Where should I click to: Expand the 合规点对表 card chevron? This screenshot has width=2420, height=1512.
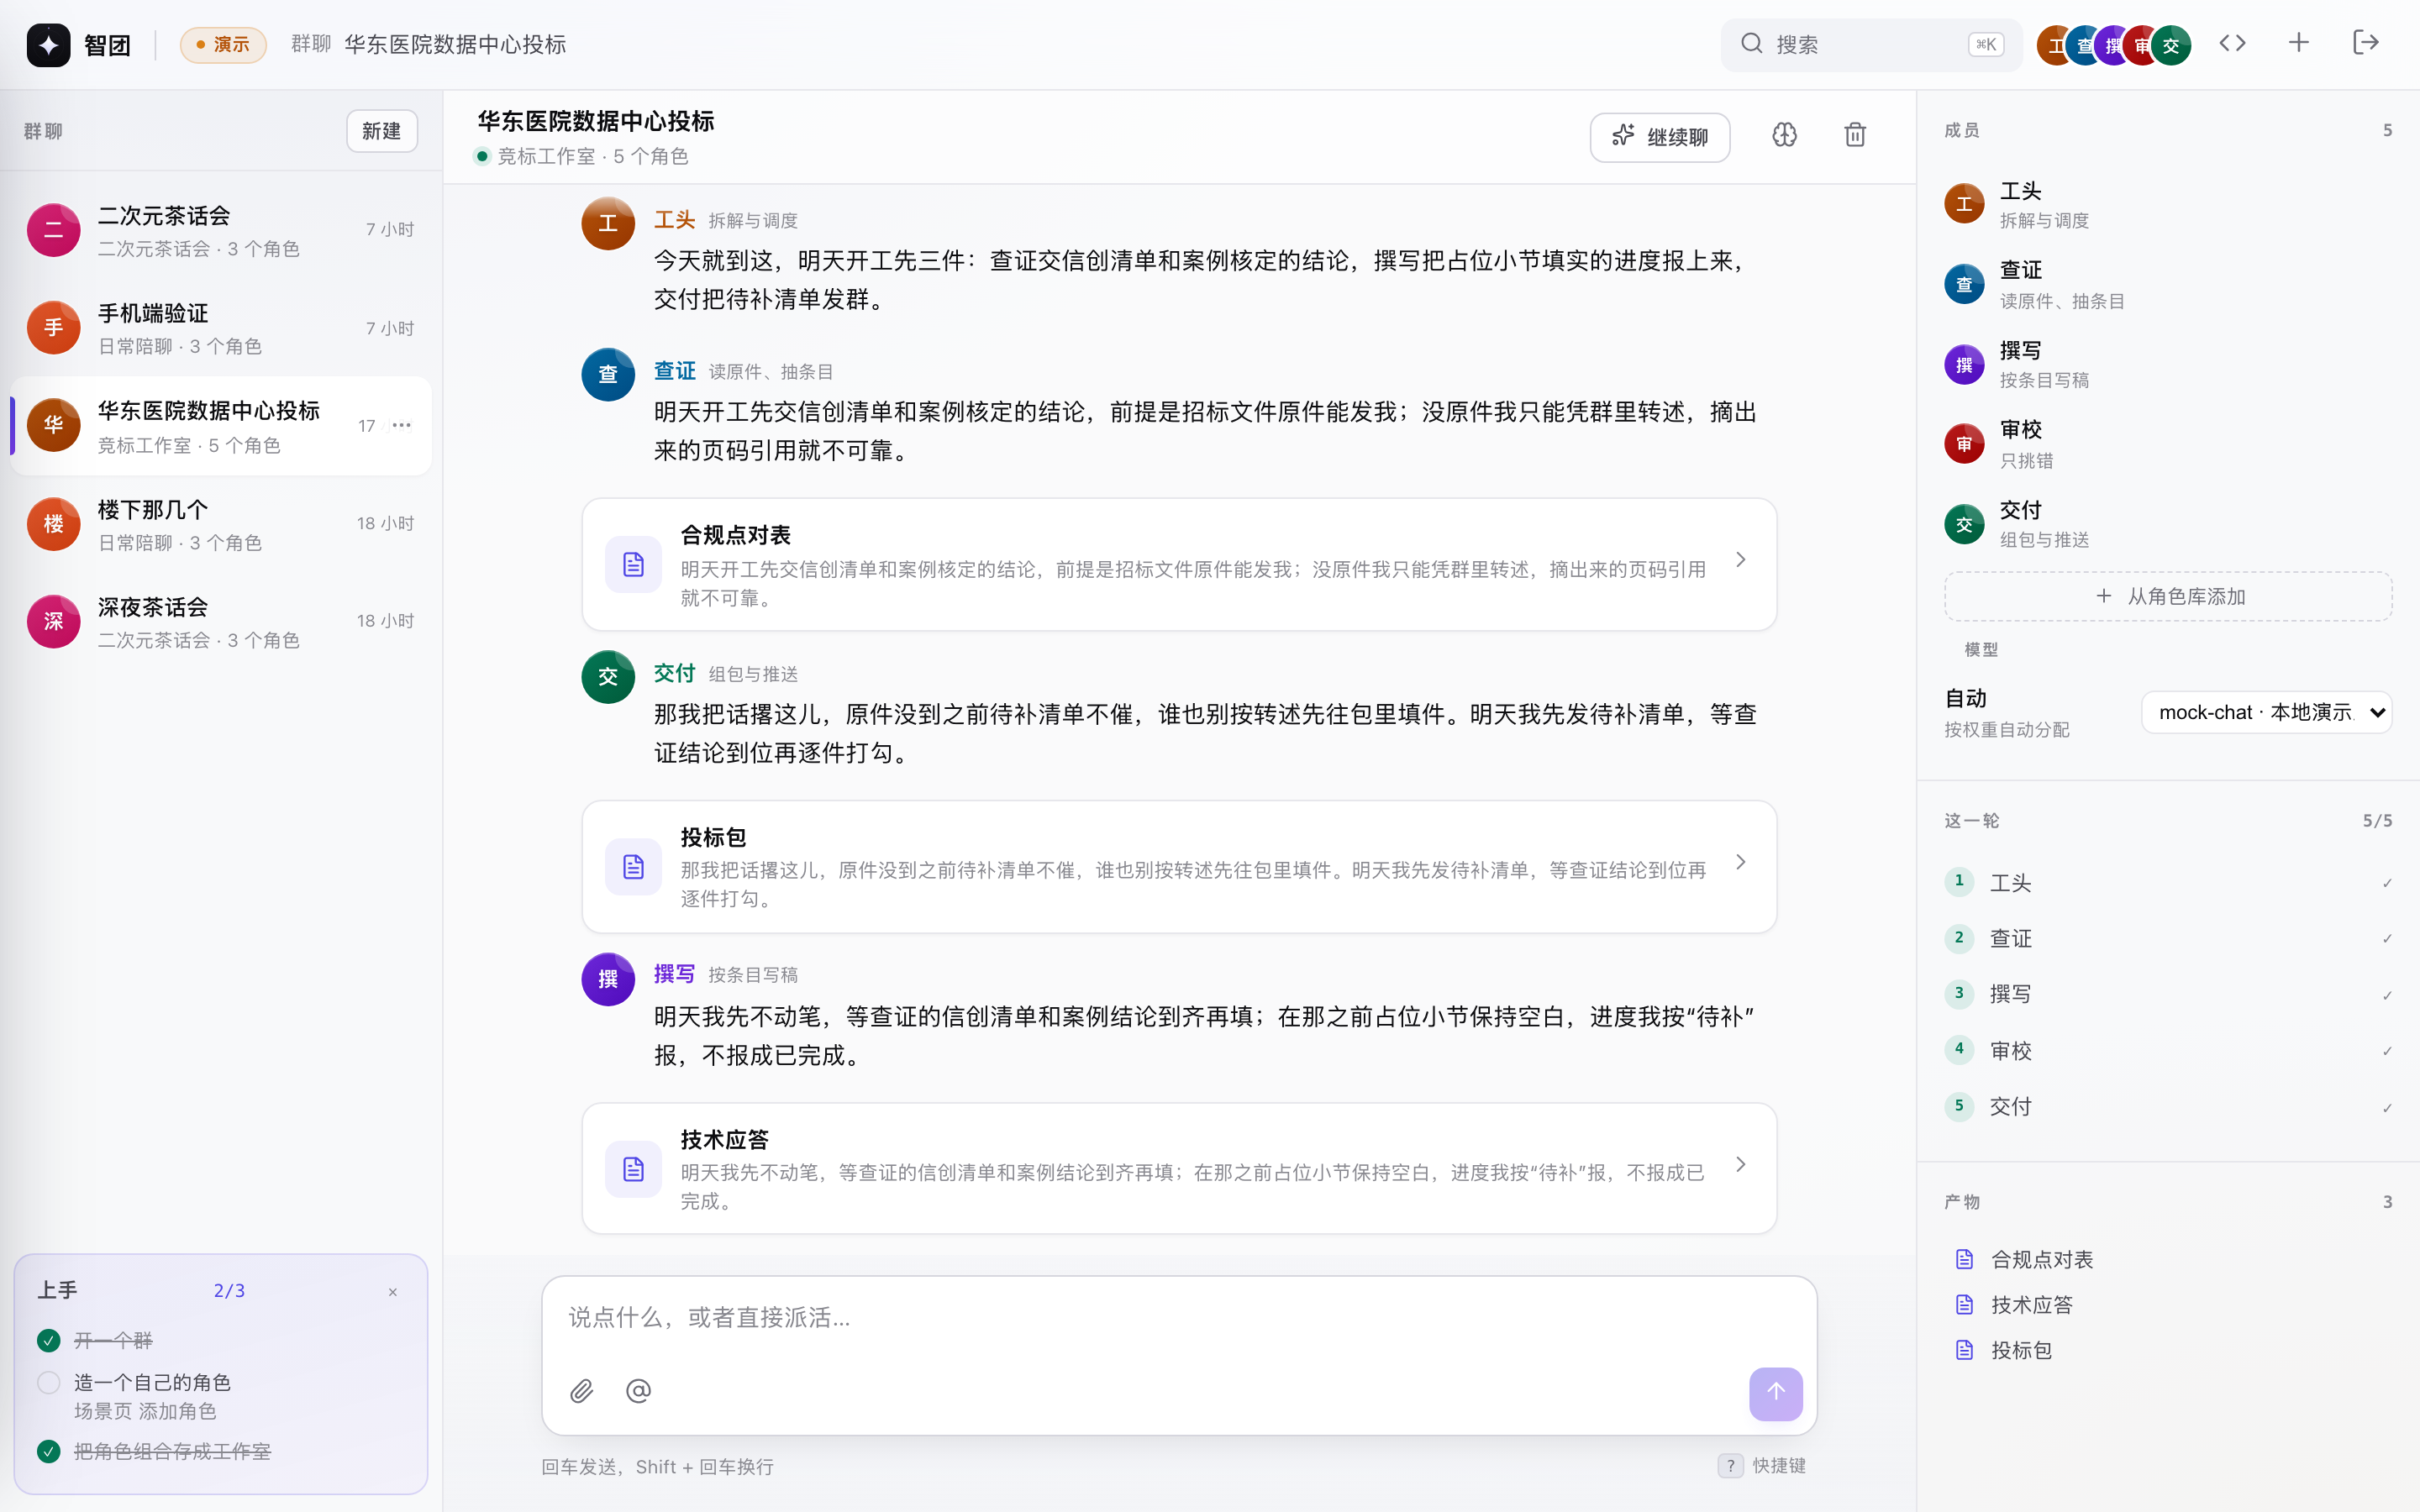click(x=1741, y=560)
